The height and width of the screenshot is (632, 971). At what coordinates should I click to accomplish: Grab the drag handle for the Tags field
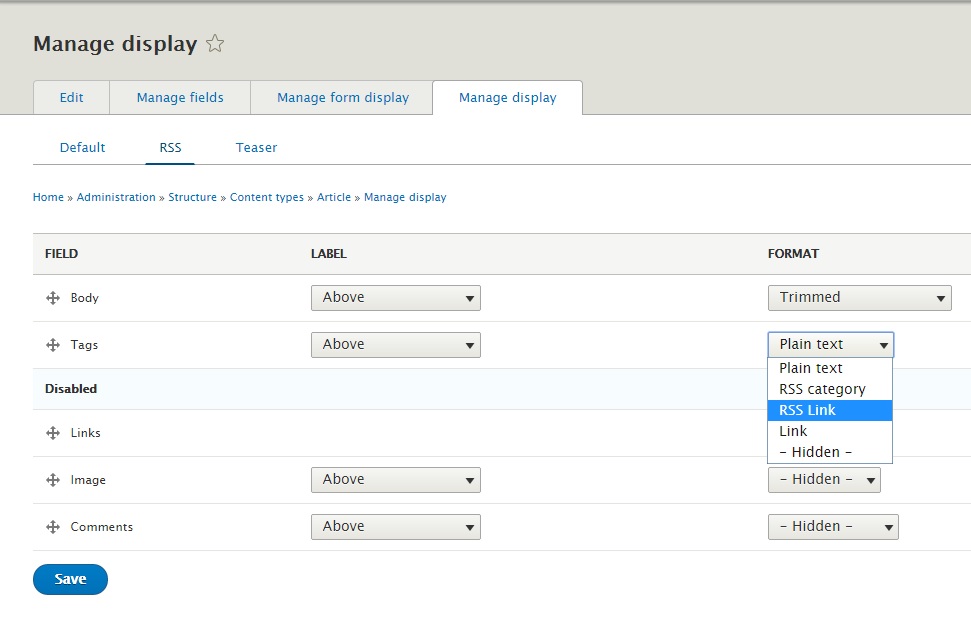pos(53,344)
